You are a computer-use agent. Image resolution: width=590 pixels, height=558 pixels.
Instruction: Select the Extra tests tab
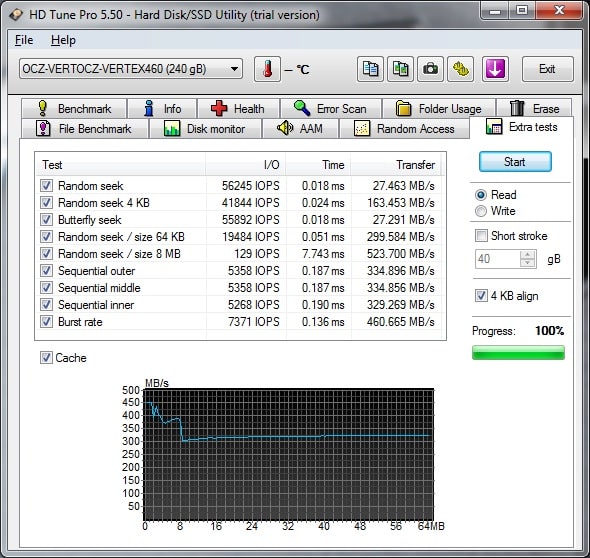point(522,127)
